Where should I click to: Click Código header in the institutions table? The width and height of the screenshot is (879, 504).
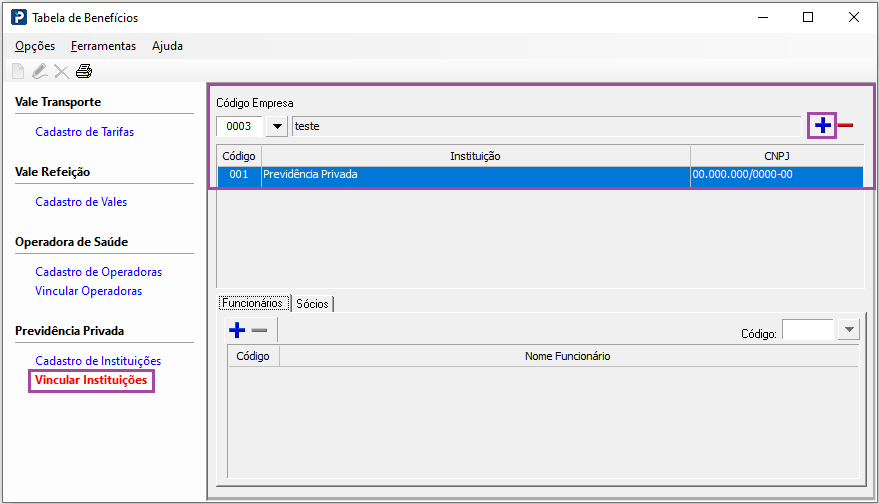pyautogui.click(x=239, y=156)
